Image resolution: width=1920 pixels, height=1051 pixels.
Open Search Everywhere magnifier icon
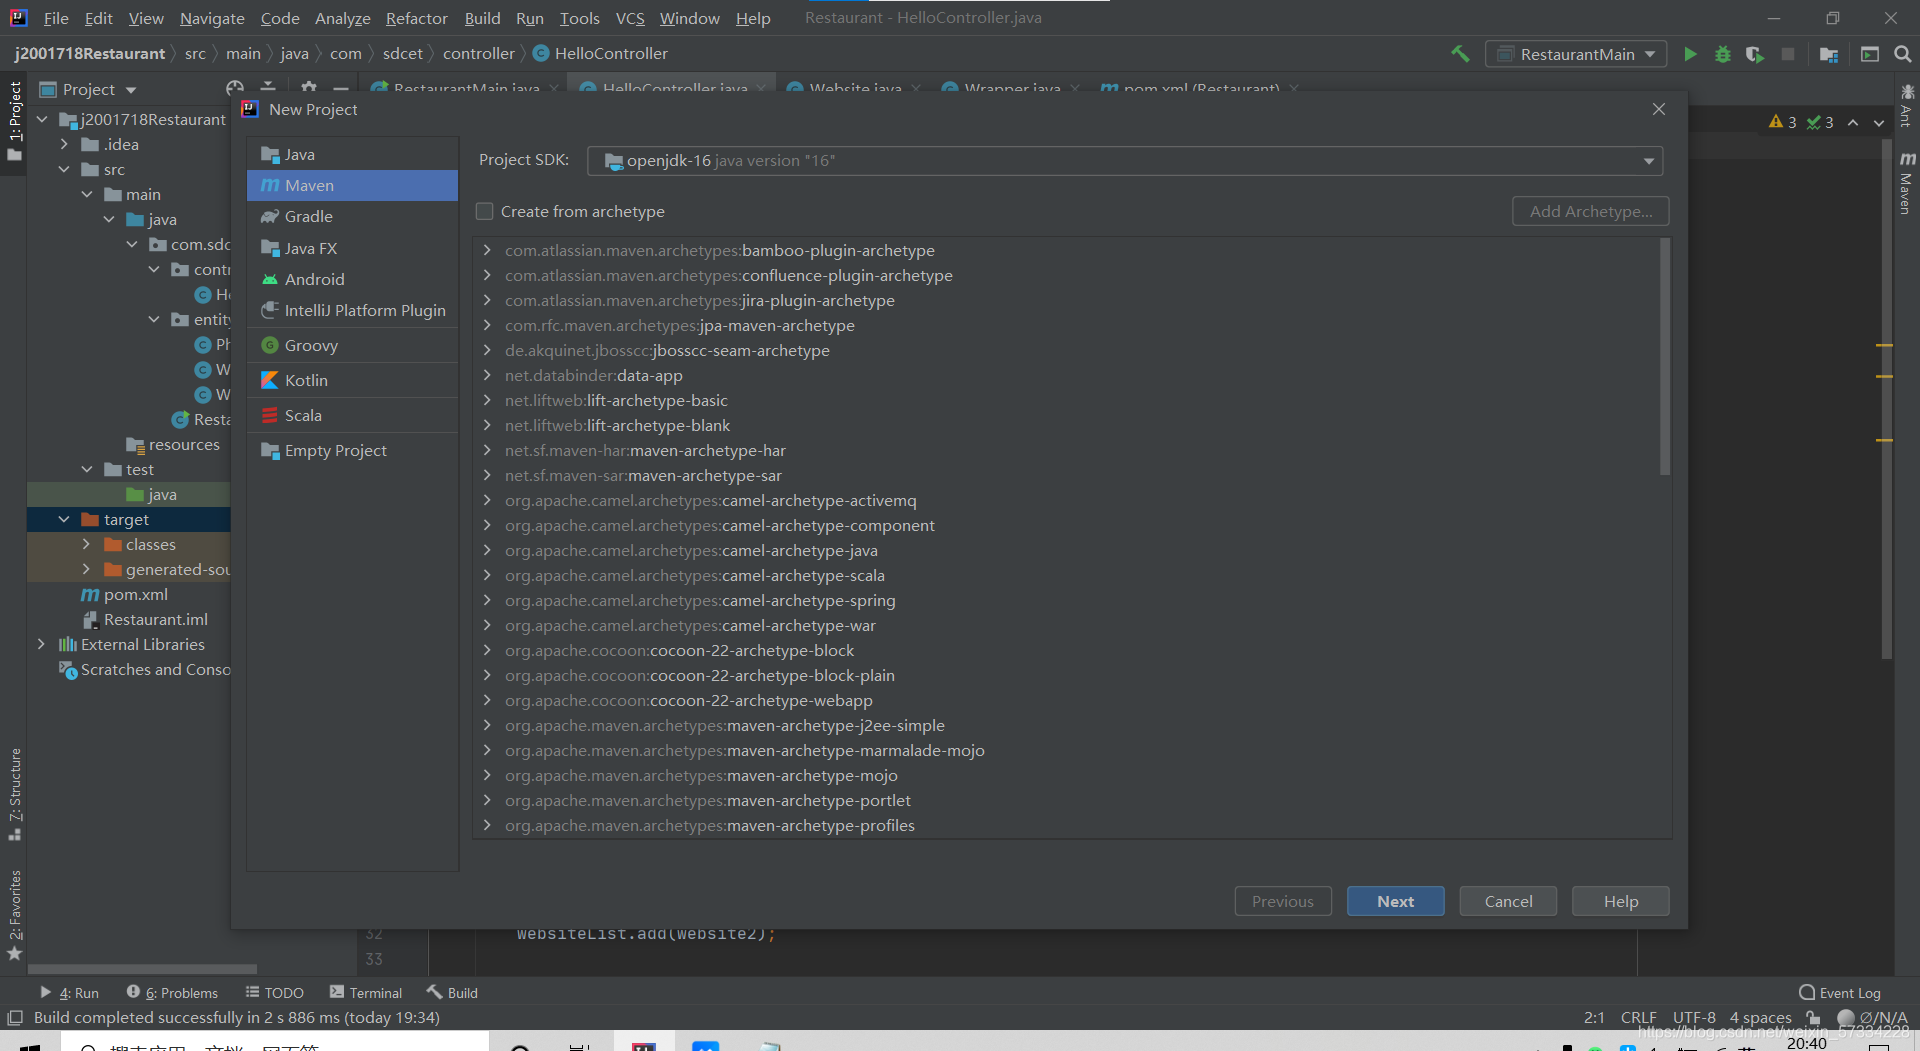pos(1902,54)
